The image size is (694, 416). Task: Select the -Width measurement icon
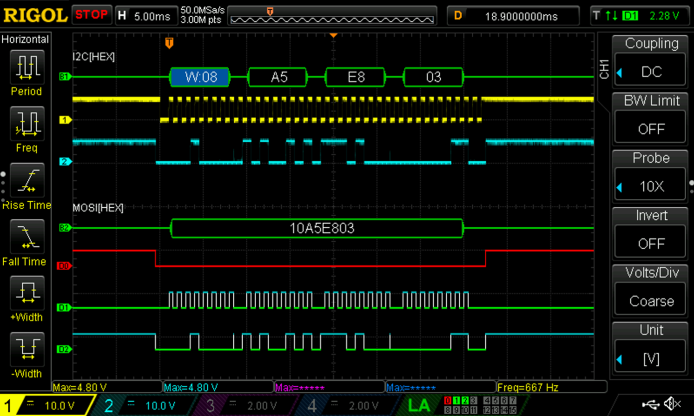[x=27, y=350]
